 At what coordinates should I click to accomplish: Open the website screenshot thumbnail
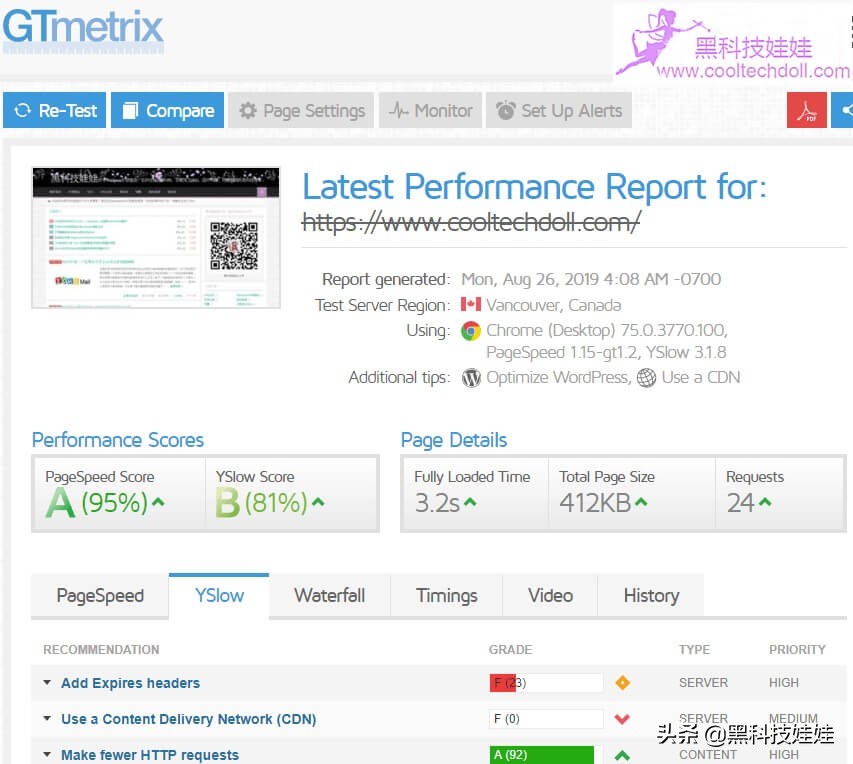(156, 238)
